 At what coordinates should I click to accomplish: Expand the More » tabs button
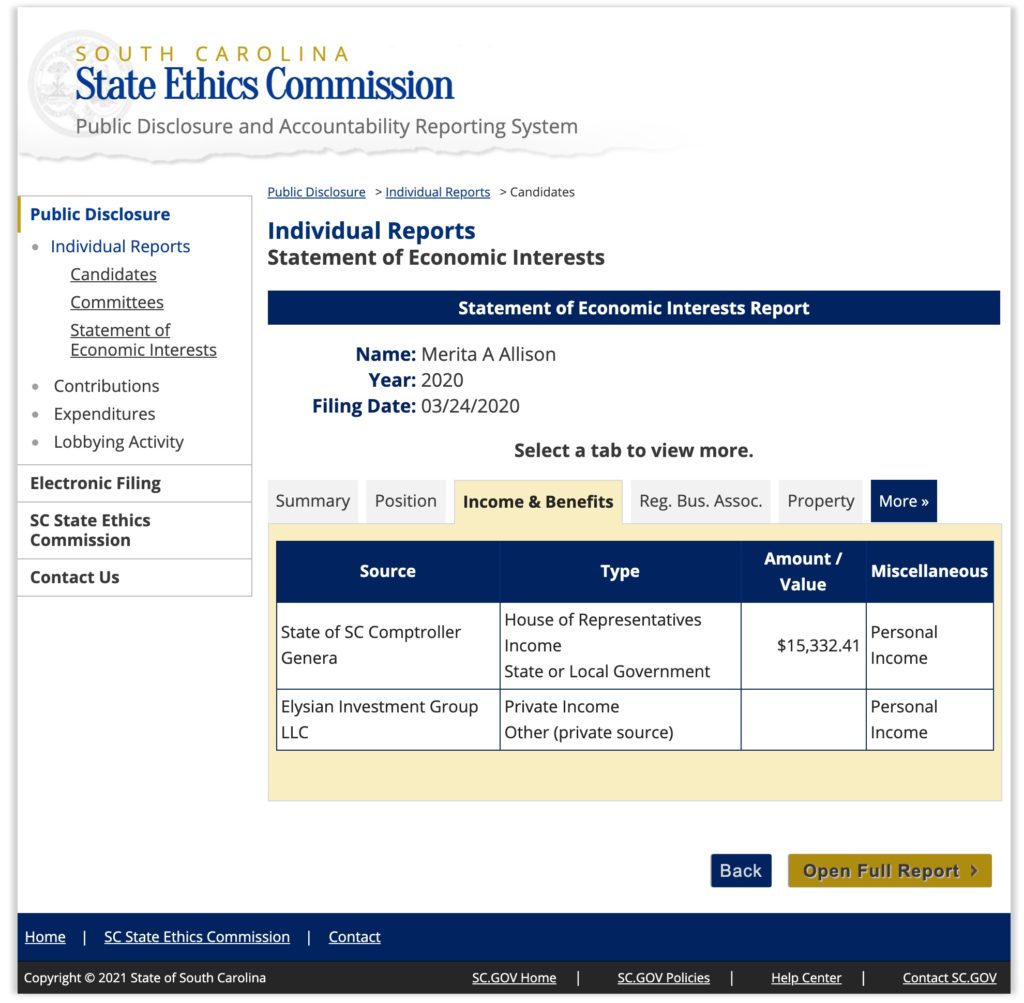(x=903, y=501)
